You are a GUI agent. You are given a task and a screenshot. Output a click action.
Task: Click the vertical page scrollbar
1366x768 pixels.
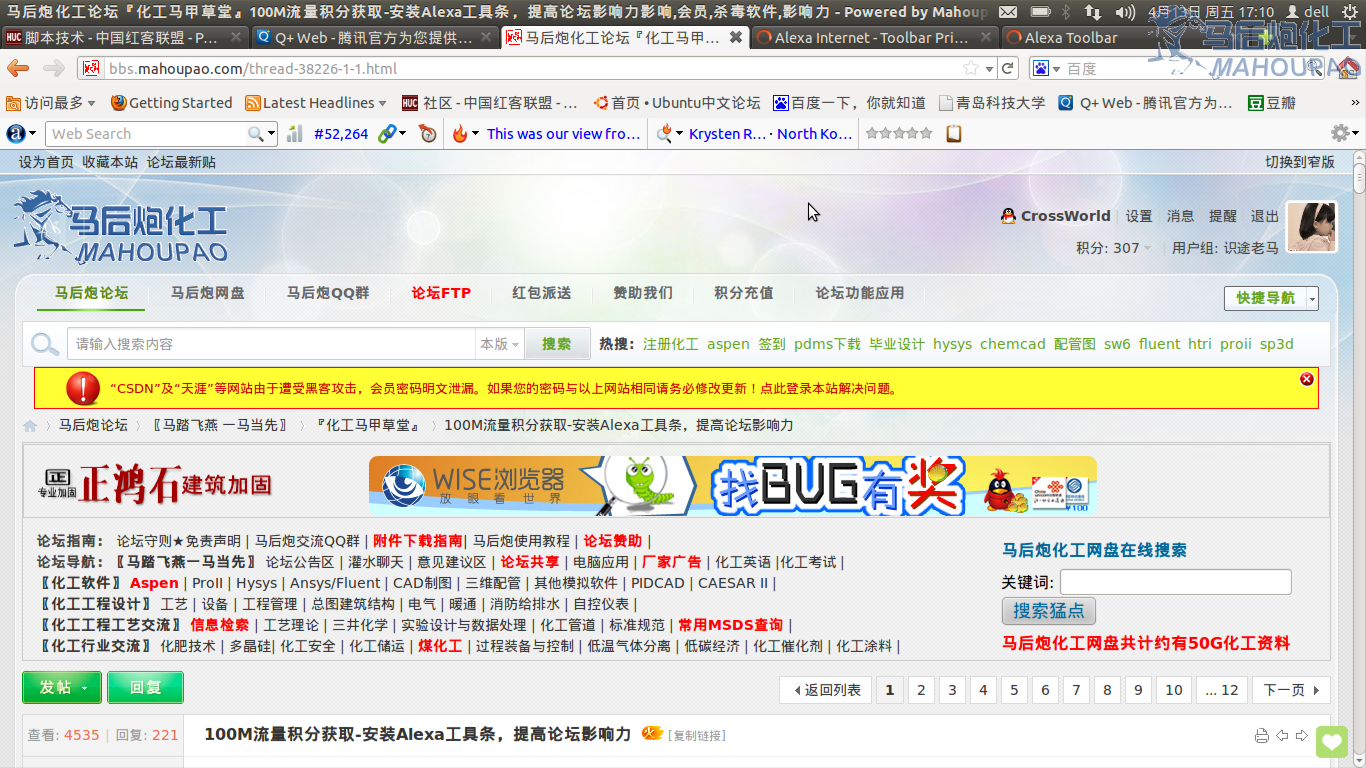pyautogui.click(x=1359, y=460)
